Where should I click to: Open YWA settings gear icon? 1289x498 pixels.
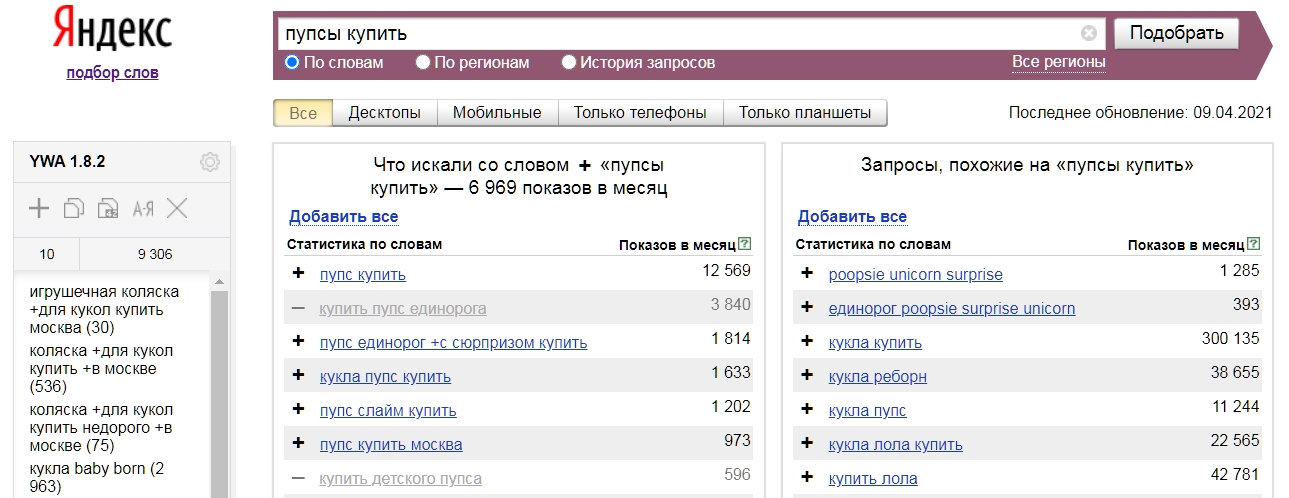[x=210, y=162]
